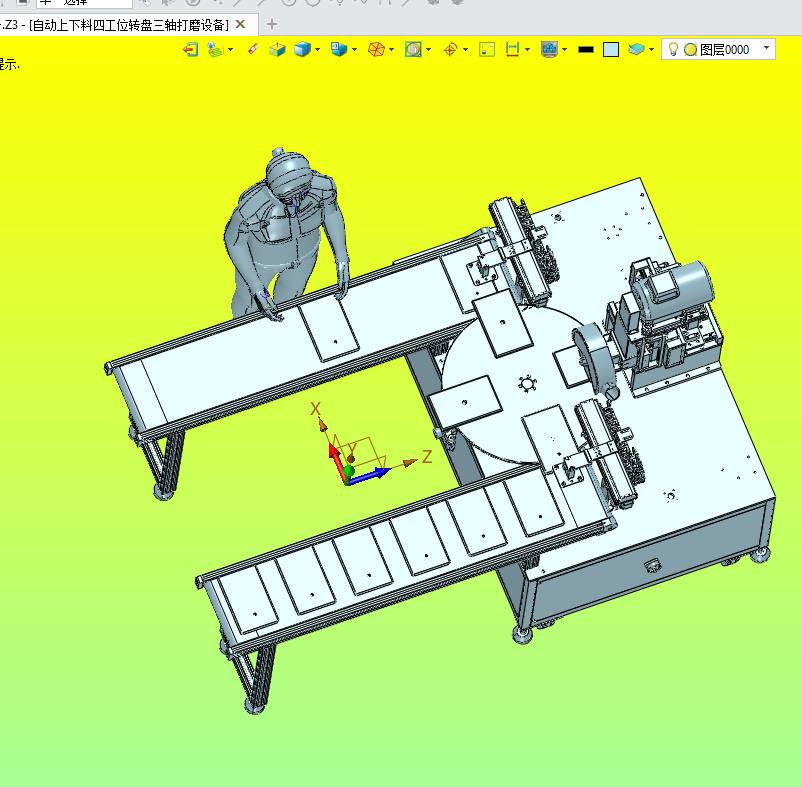Open the measure distance dropdown arrow
The height and width of the screenshot is (787, 802).
pos(527,50)
